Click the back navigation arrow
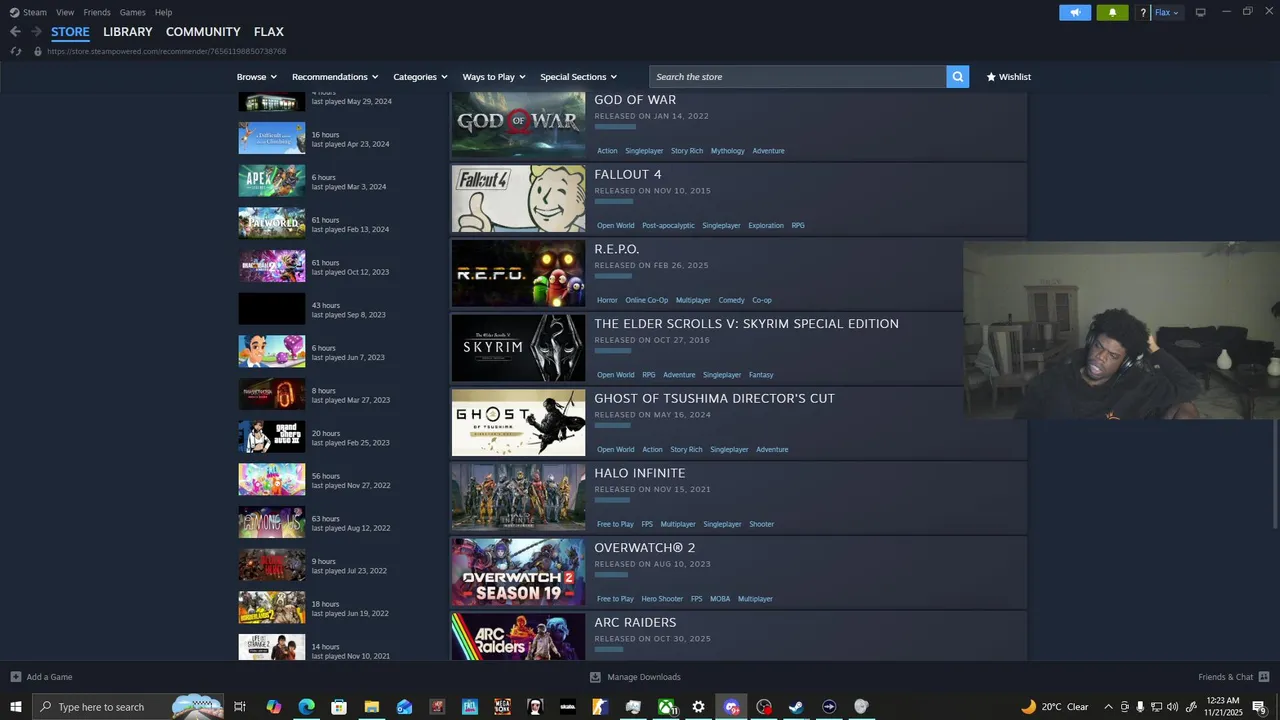This screenshot has height=720, width=1280. pos(15,32)
